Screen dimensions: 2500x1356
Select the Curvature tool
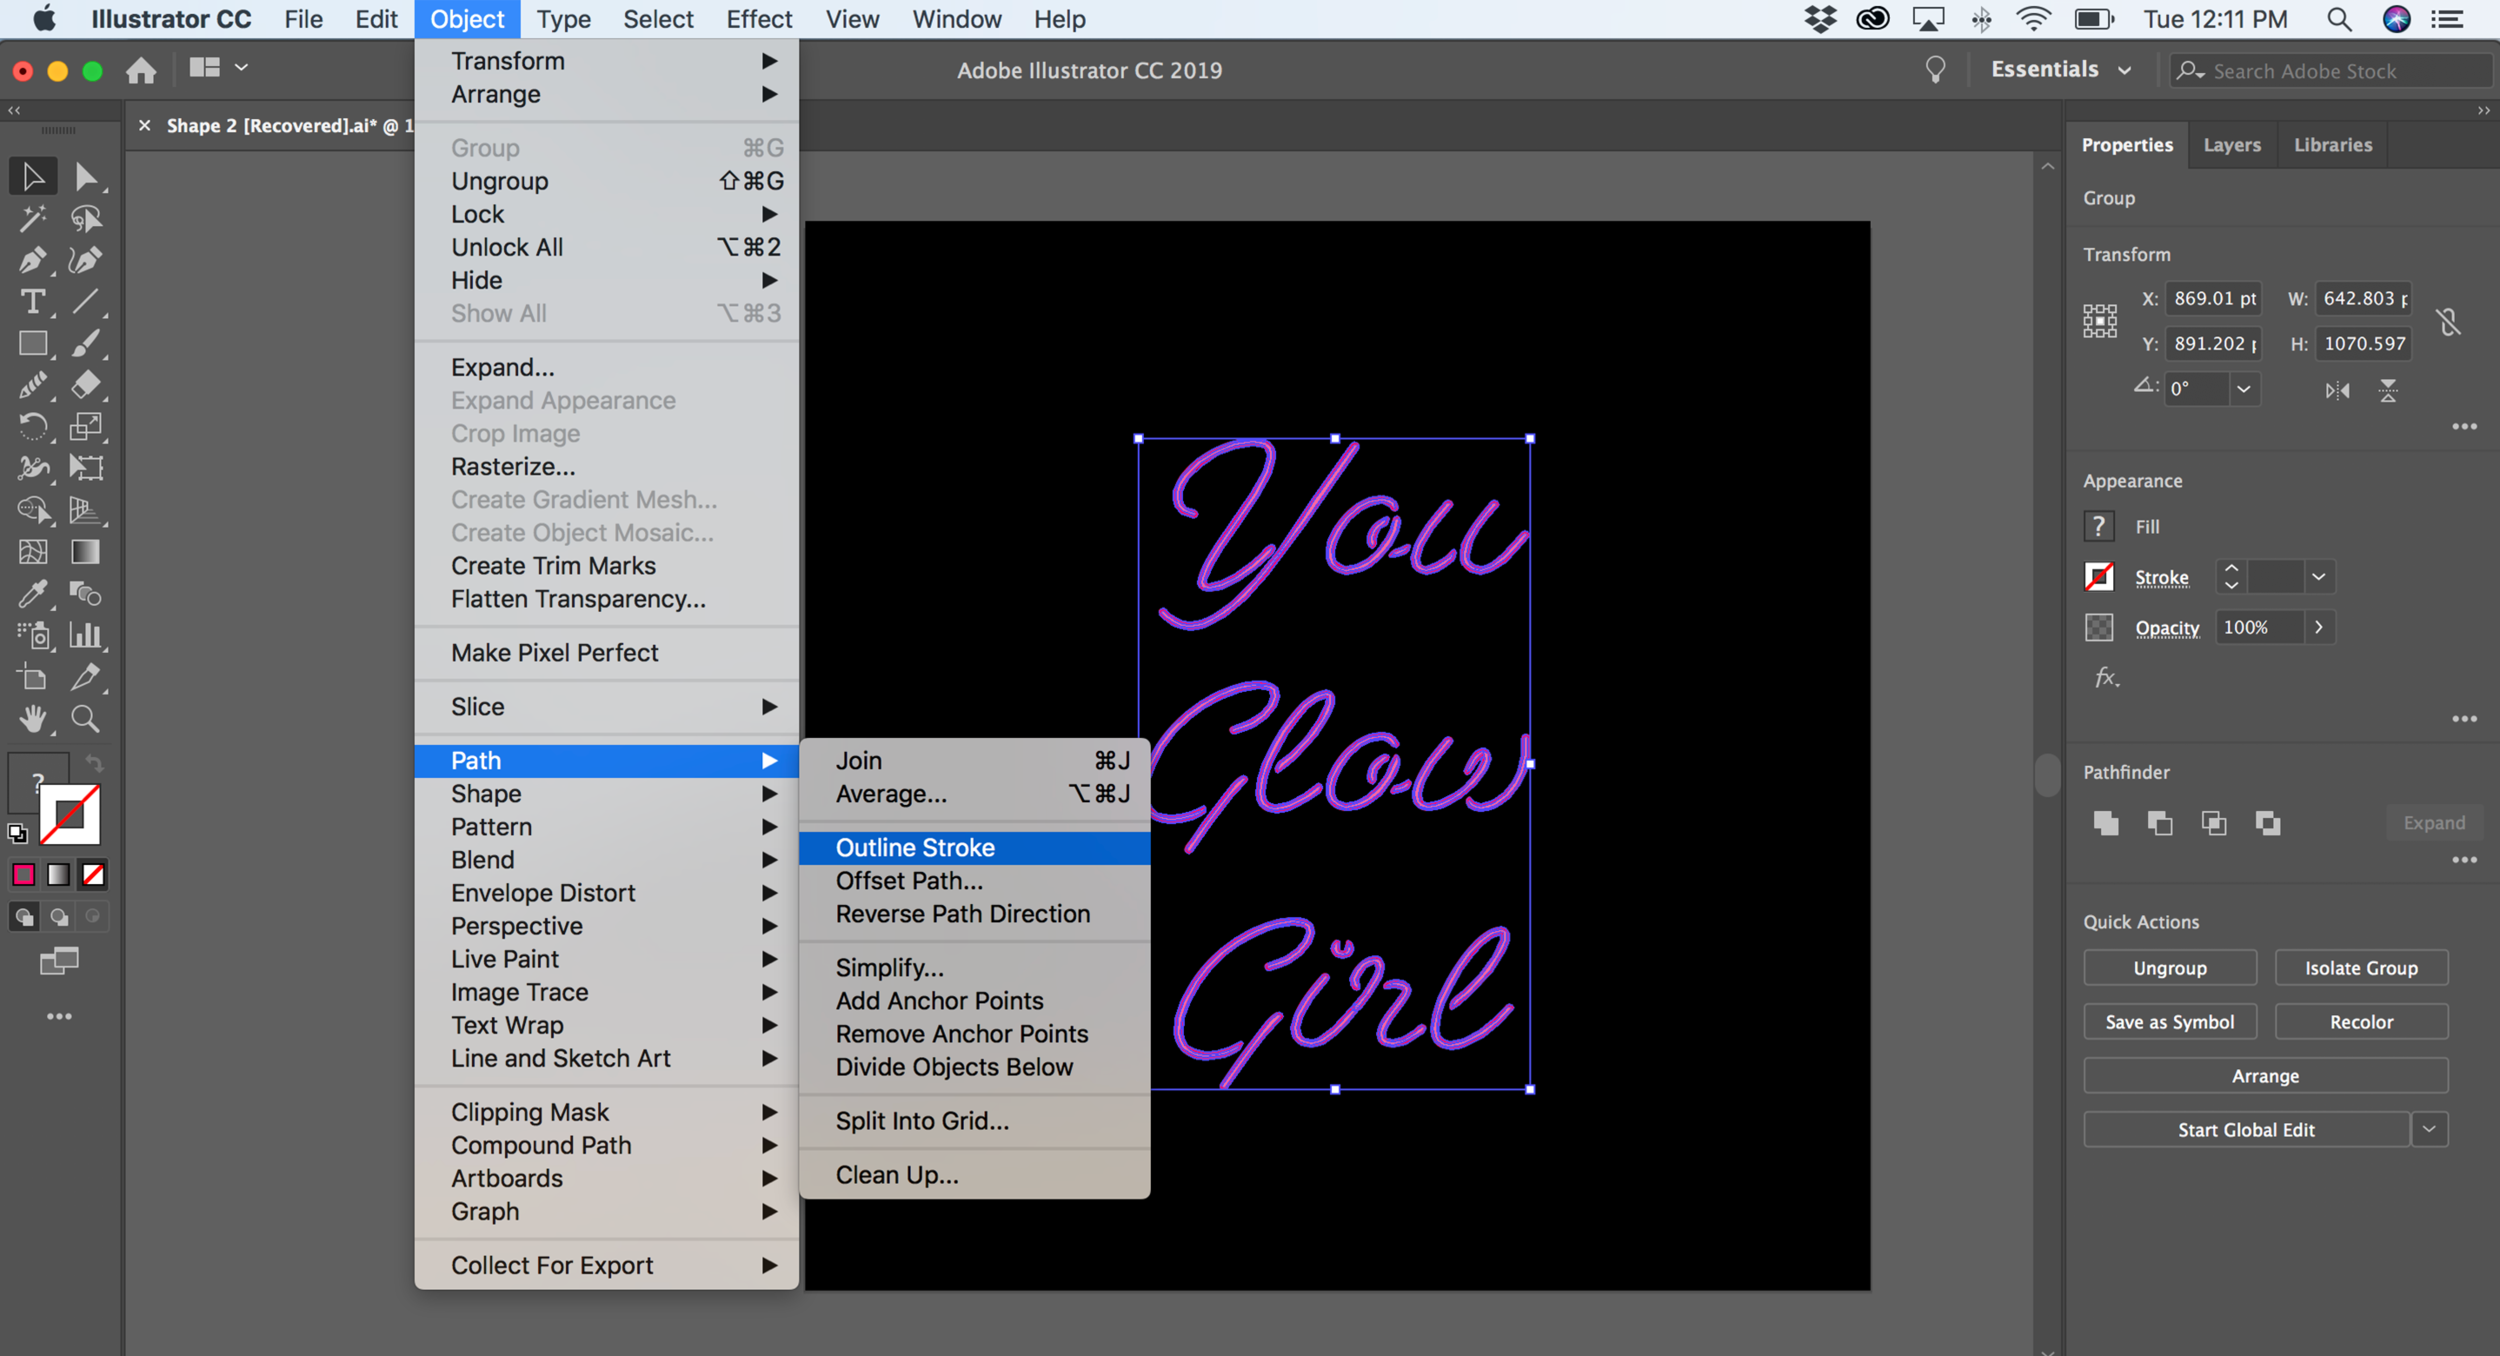(86, 260)
